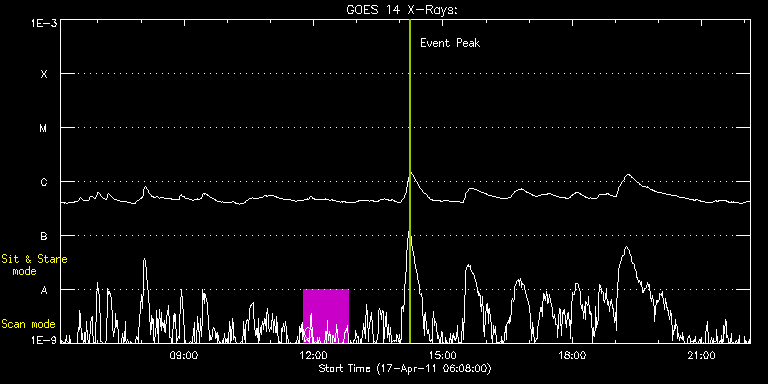Screen dimensions: 768x384
Task: Select the Event Peak text label
Action: 450,43
